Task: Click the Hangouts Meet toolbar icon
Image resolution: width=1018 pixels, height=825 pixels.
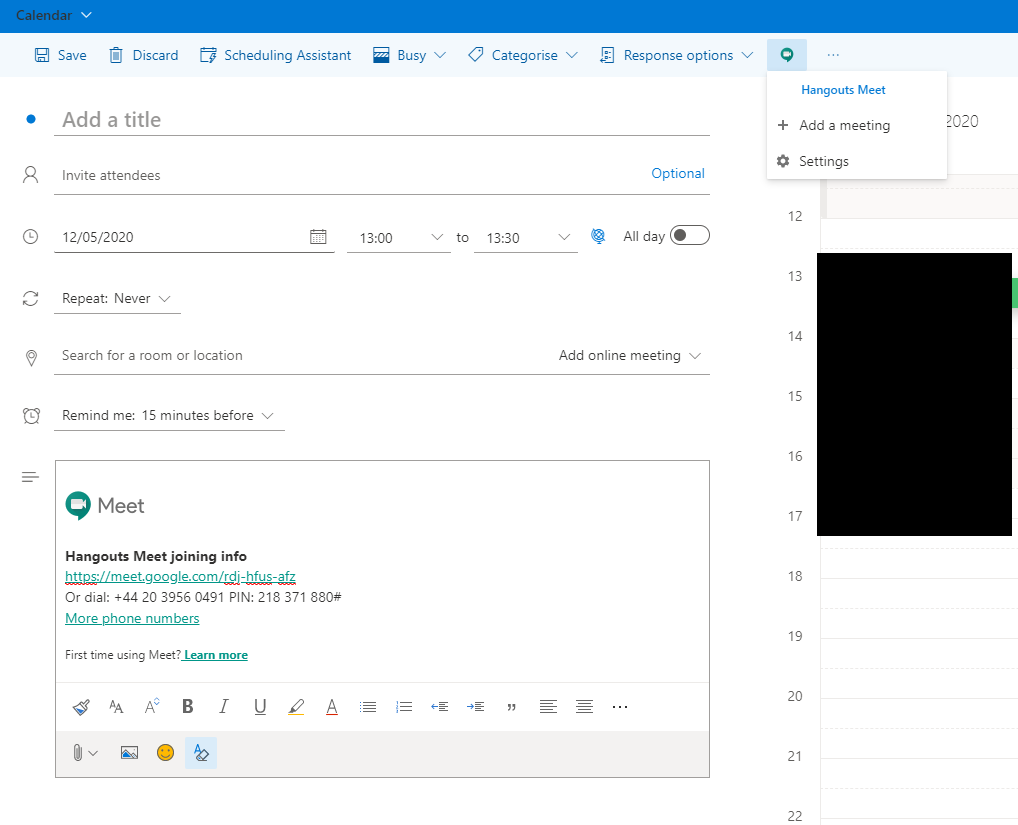Action: tap(787, 55)
